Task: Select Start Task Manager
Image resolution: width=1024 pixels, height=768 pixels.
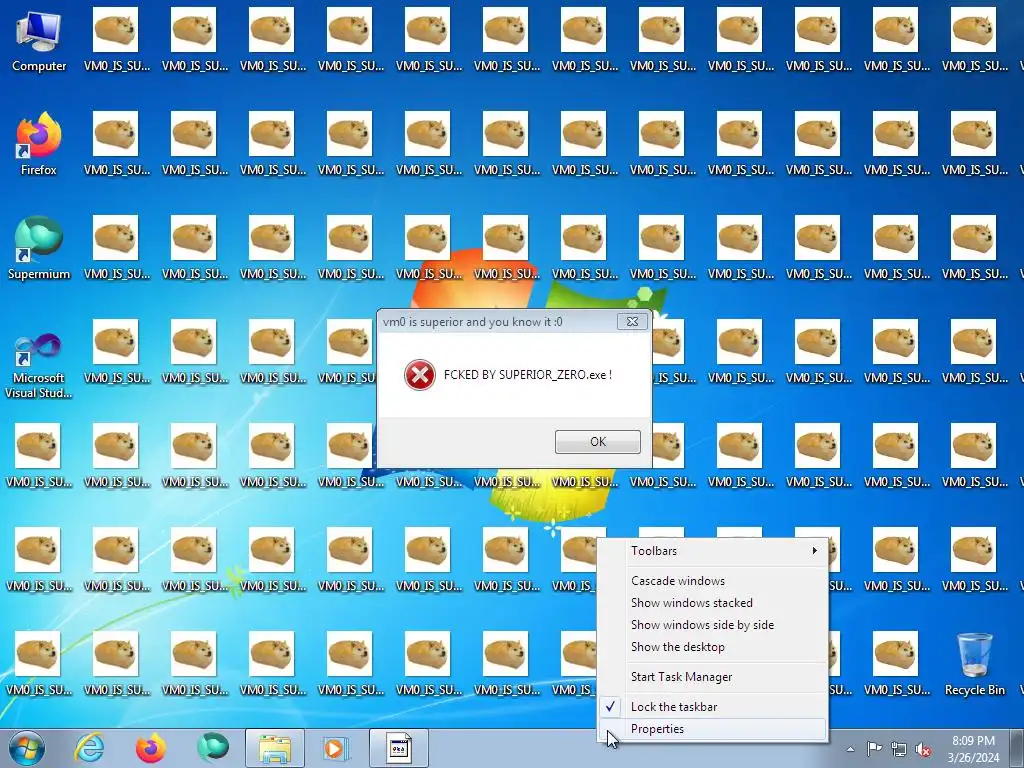Action: click(713, 677)
